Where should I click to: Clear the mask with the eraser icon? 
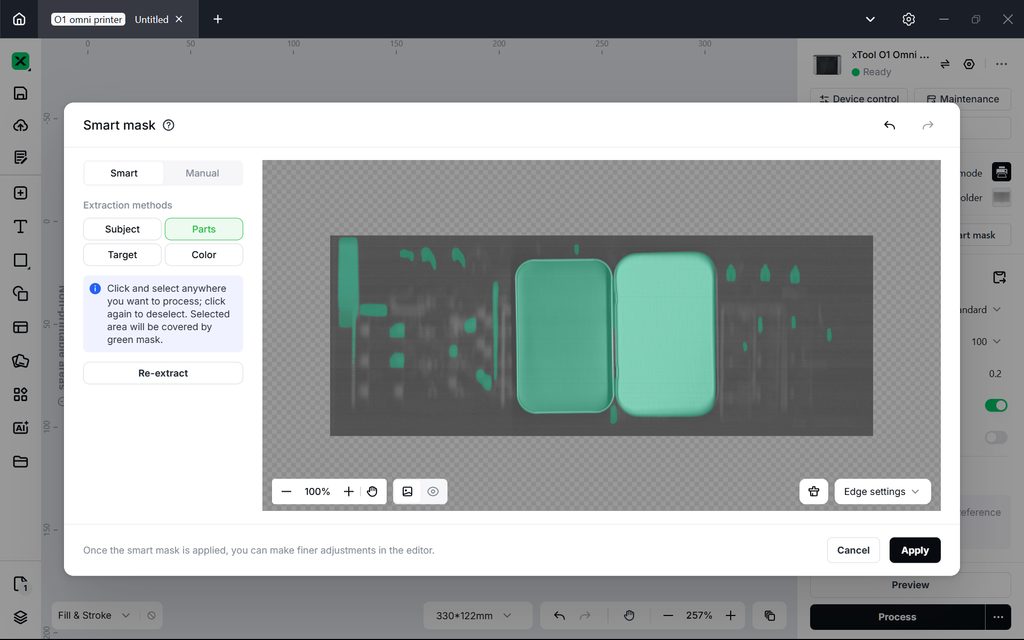(x=814, y=492)
